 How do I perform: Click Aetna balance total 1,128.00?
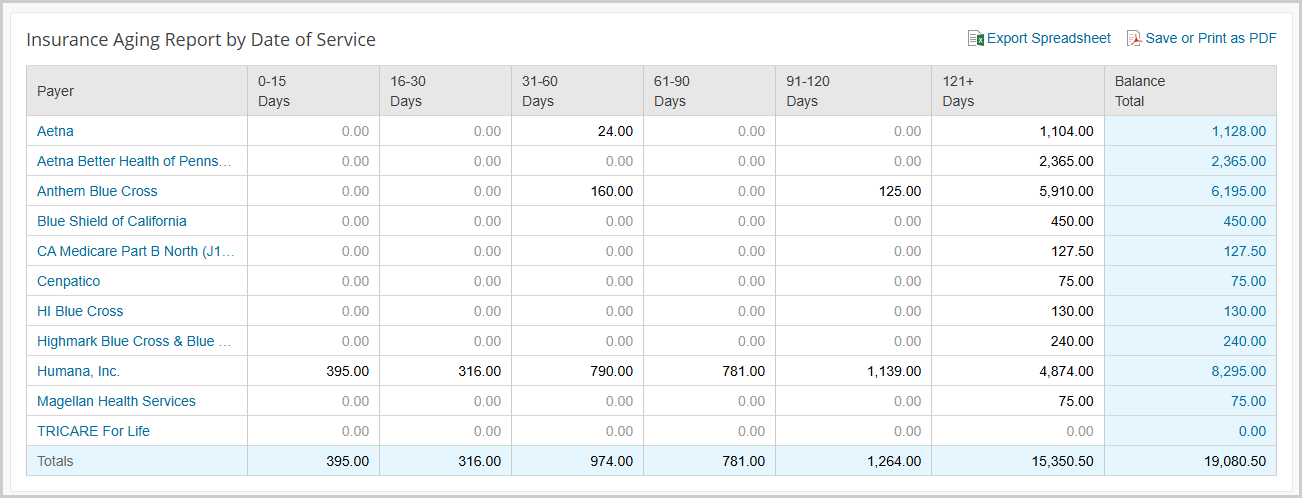point(1238,131)
